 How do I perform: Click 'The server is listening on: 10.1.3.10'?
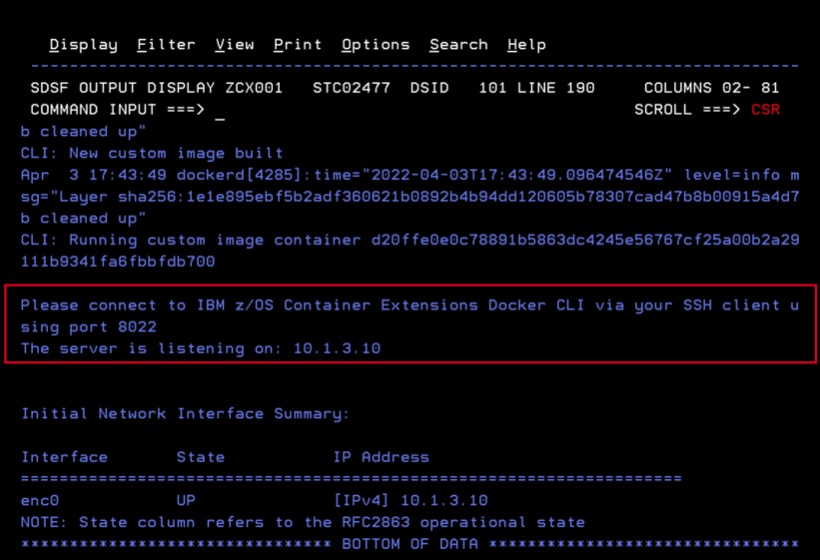pyautogui.click(x=201, y=349)
